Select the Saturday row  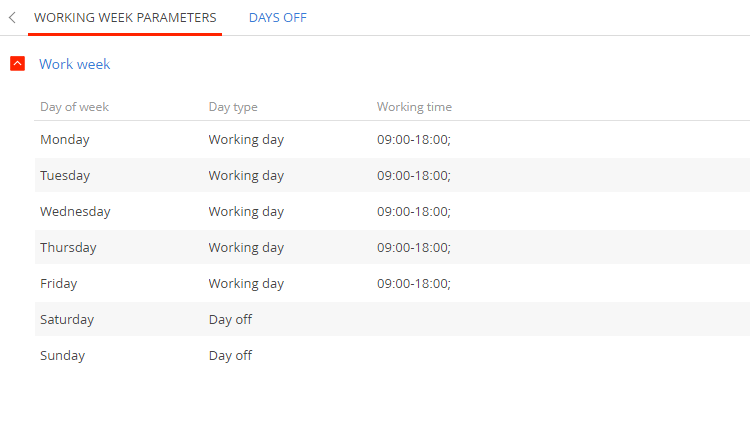point(392,319)
